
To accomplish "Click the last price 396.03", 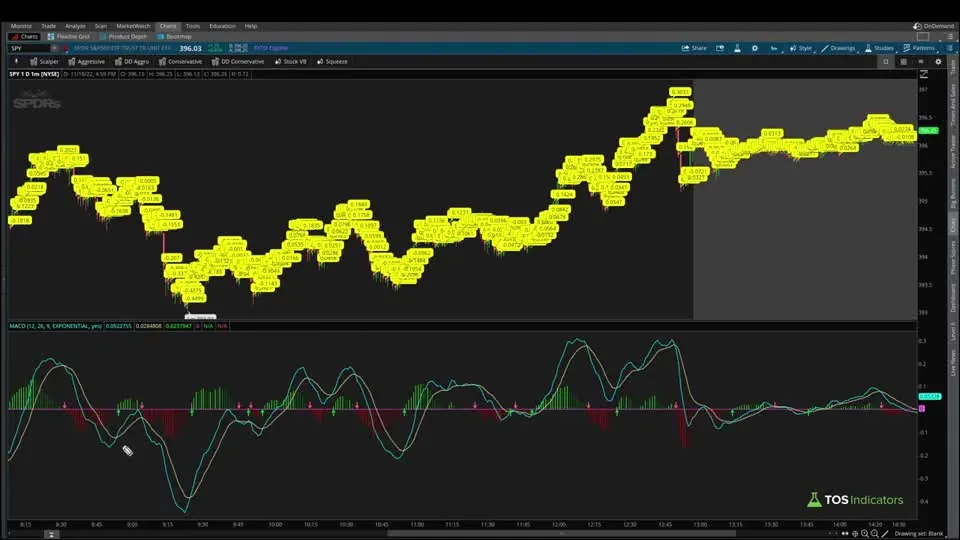I will tap(190, 48).
